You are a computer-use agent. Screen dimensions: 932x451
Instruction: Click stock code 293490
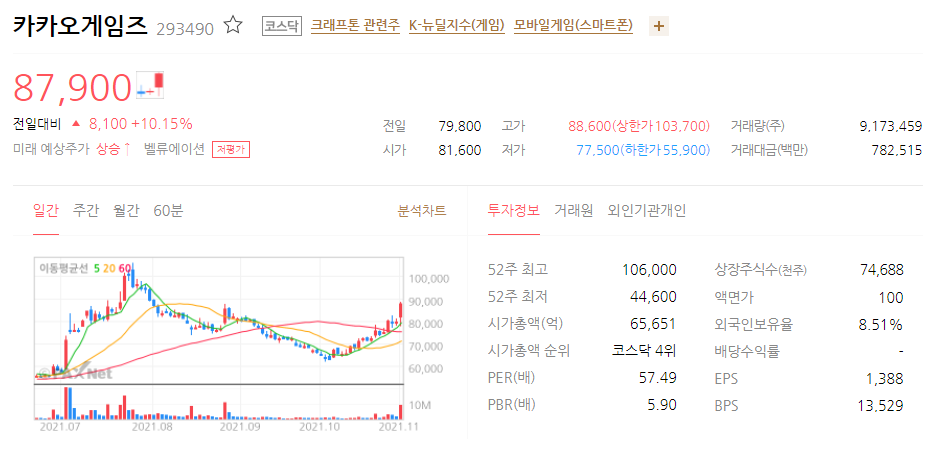185,29
